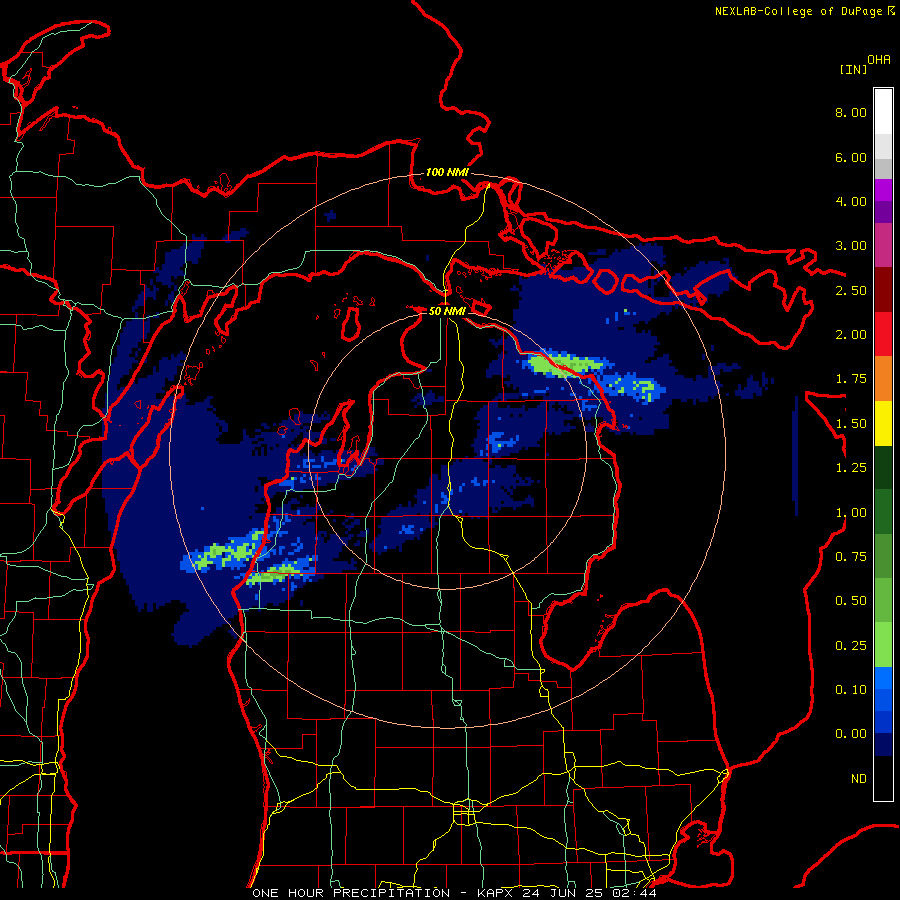
Task: Click the 3.00 legend value
Action: [x=851, y=246]
